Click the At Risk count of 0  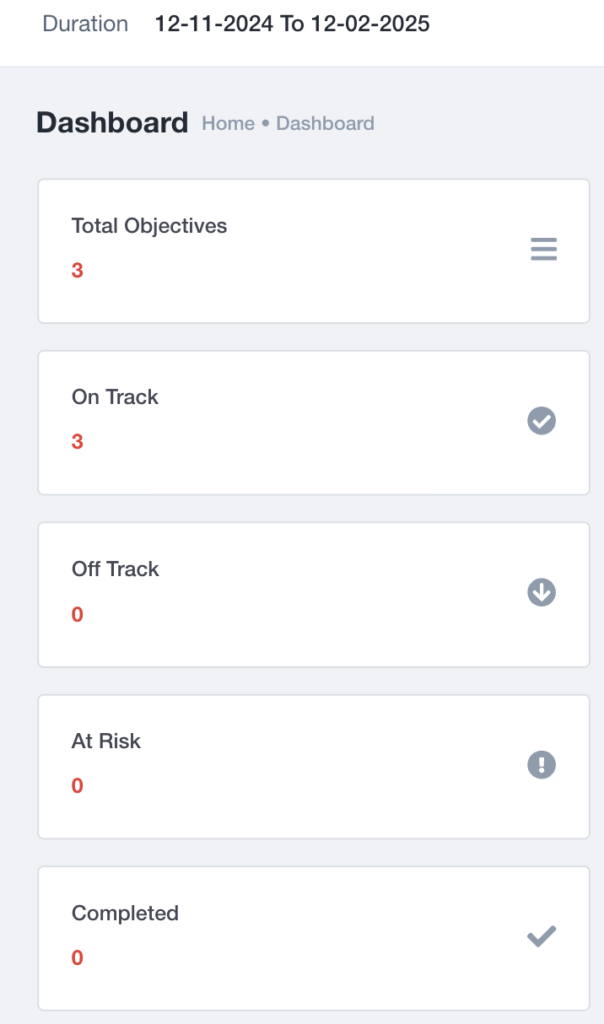click(x=77, y=786)
